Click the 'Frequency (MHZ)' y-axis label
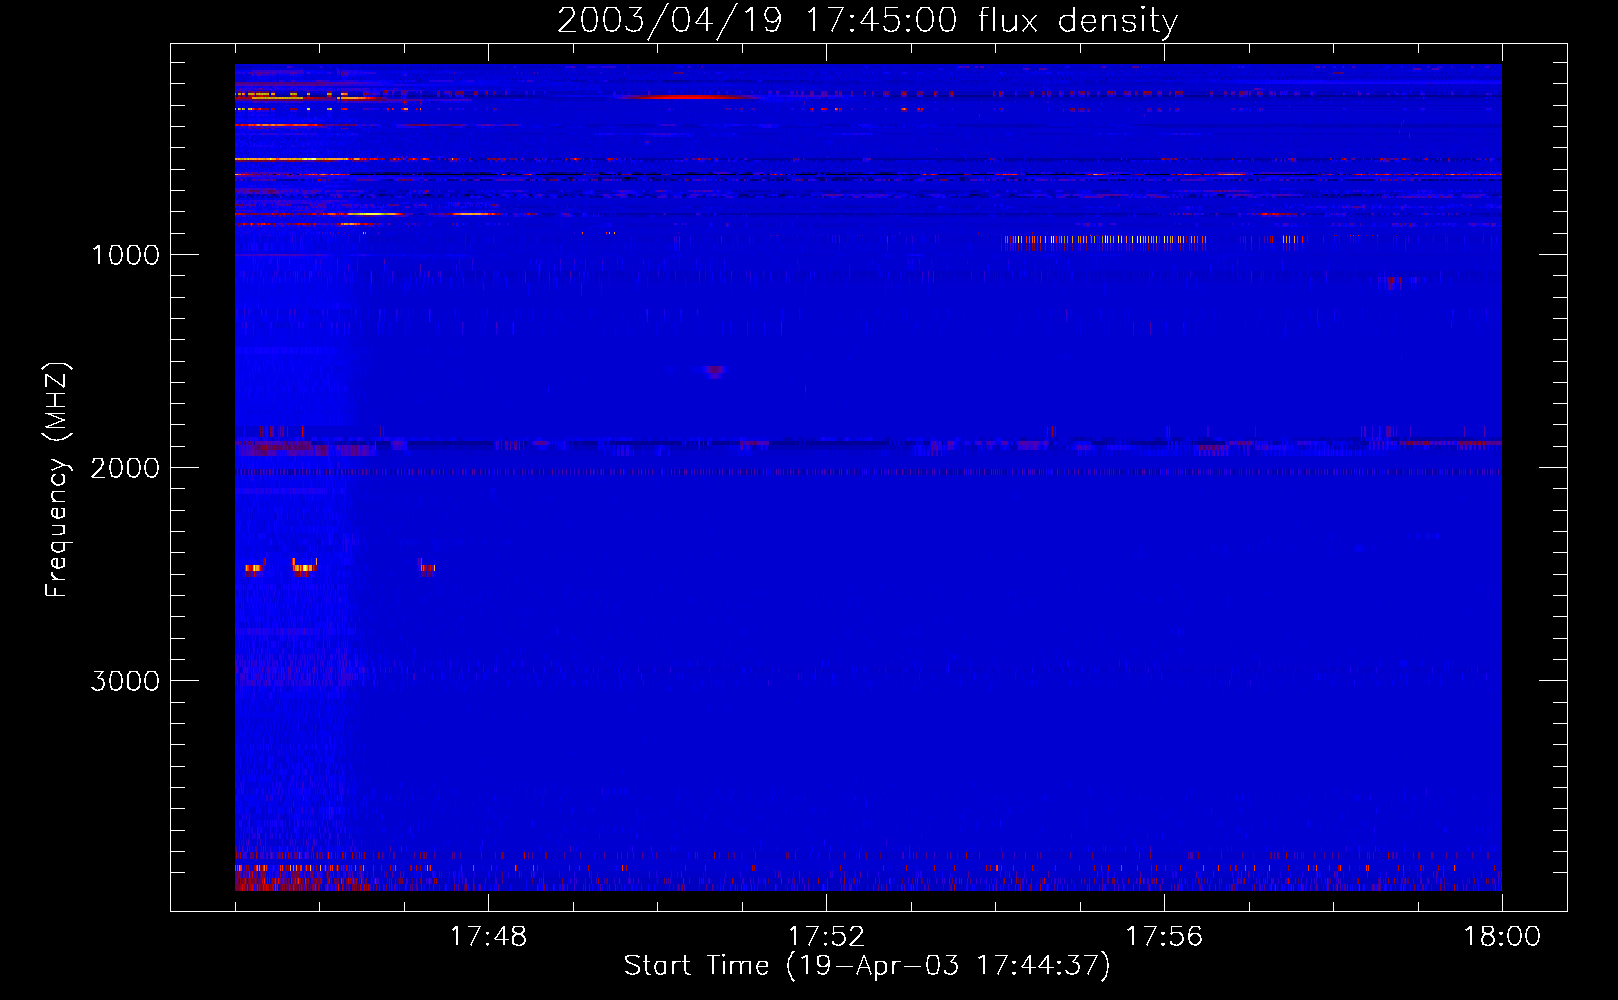This screenshot has width=1618, height=1000. point(57,480)
